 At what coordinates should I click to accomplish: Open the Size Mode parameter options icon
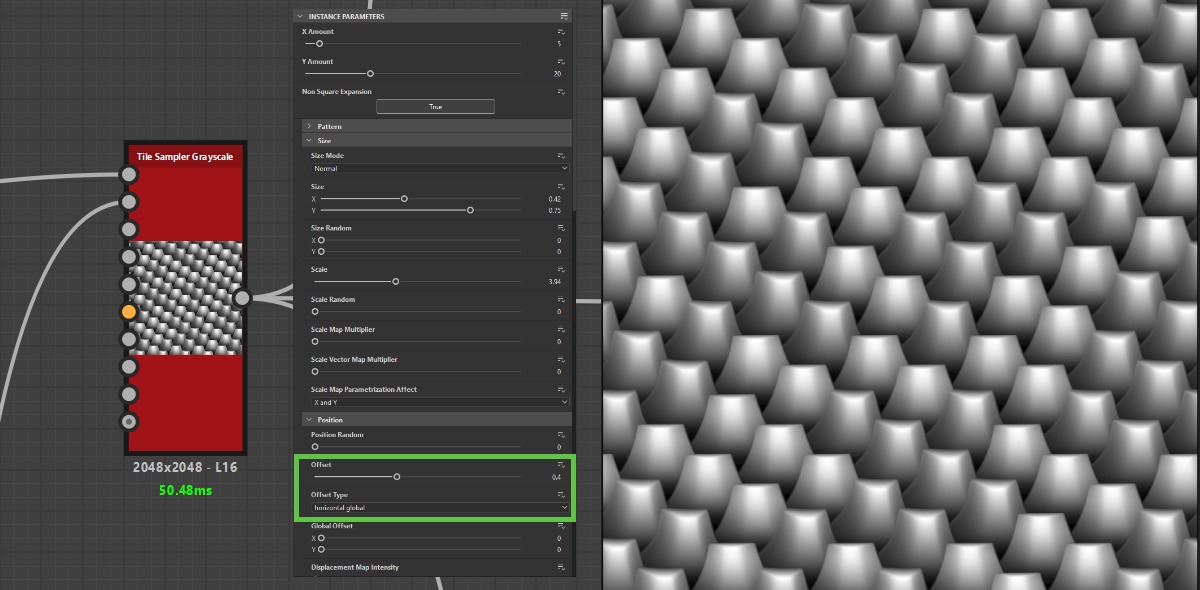(562, 156)
